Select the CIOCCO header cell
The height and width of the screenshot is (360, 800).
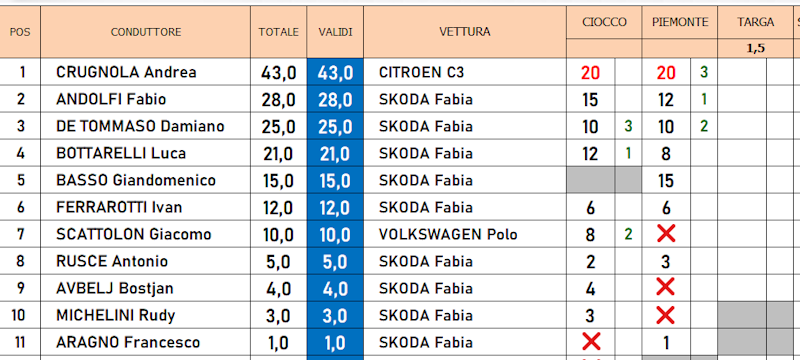604,22
